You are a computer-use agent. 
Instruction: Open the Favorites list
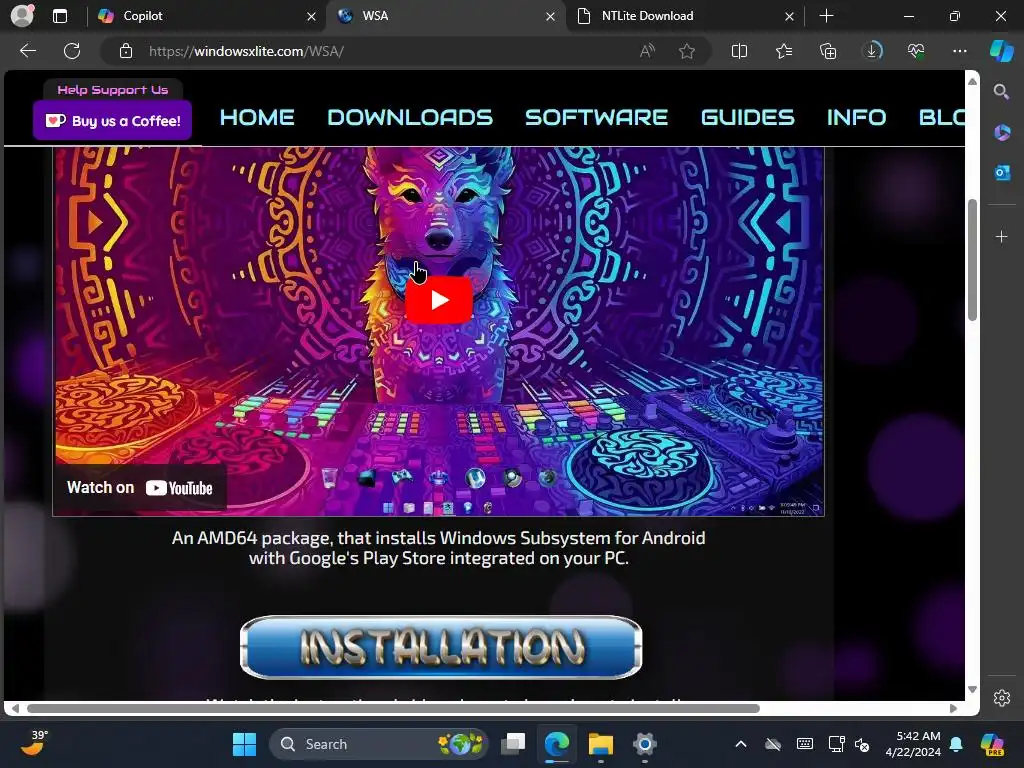pos(784,51)
